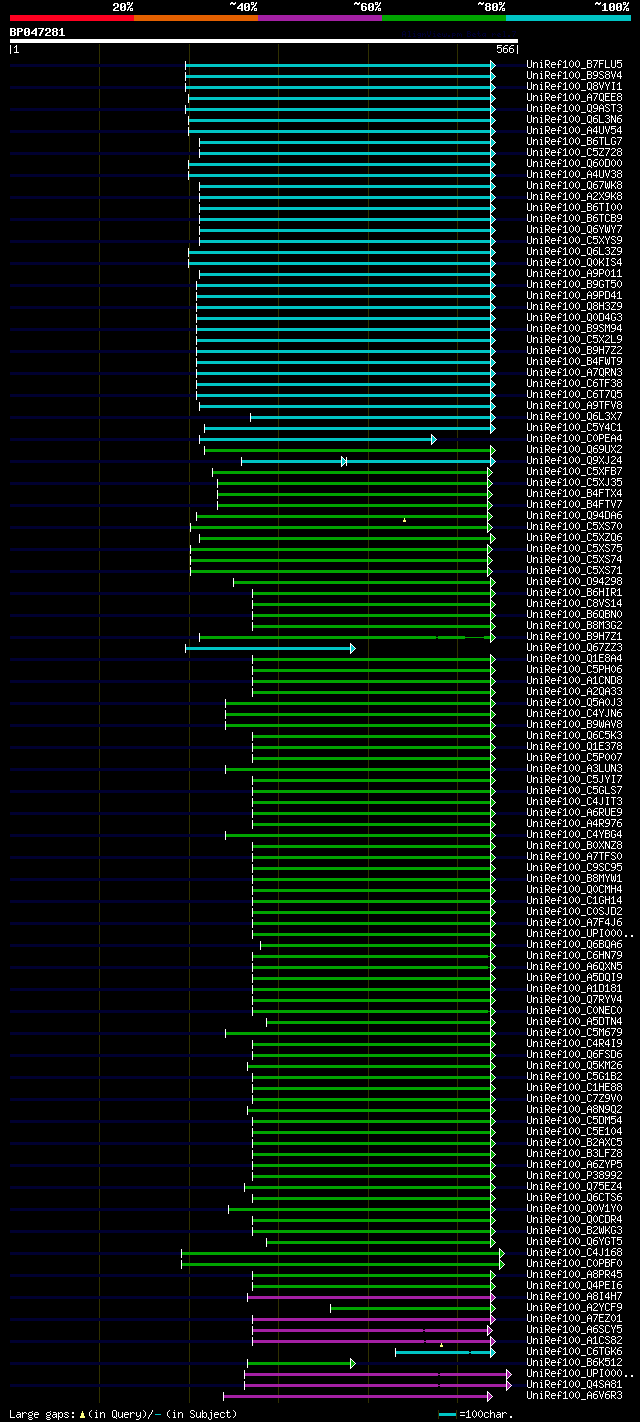Click the UniRef100_B6TLG7 entry

[x=574, y=141]
